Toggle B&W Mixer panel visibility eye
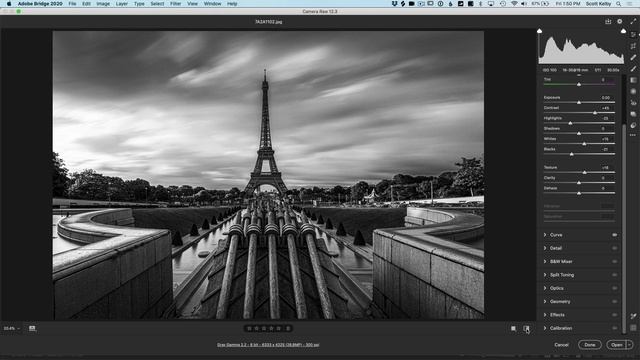The height and width of the screenshot is (360, 640). click(x=614, y=262)
